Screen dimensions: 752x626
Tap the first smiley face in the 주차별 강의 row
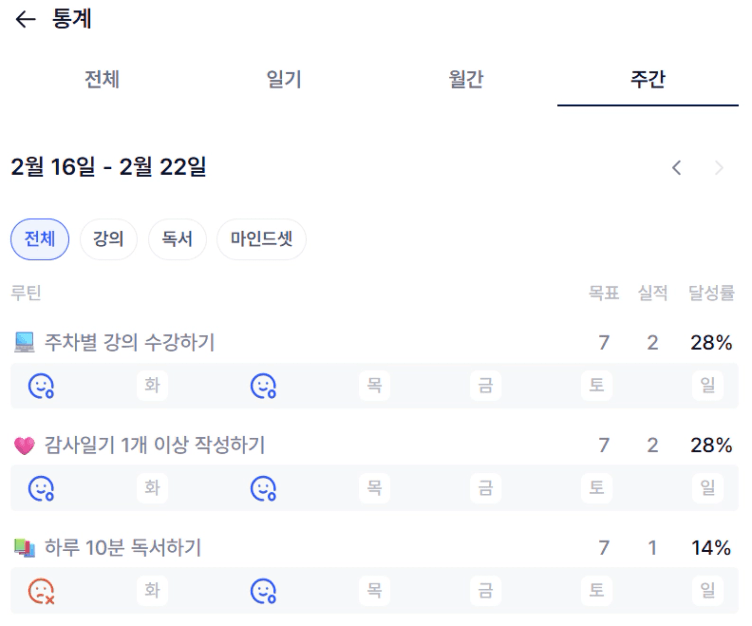point(41,386)
